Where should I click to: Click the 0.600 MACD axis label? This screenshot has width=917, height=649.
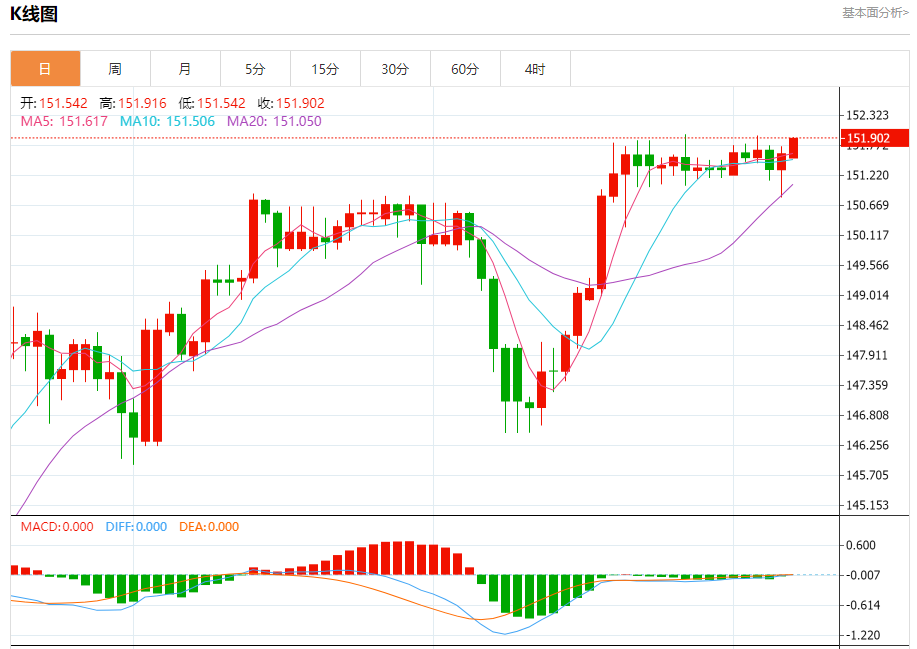(861, 546)
